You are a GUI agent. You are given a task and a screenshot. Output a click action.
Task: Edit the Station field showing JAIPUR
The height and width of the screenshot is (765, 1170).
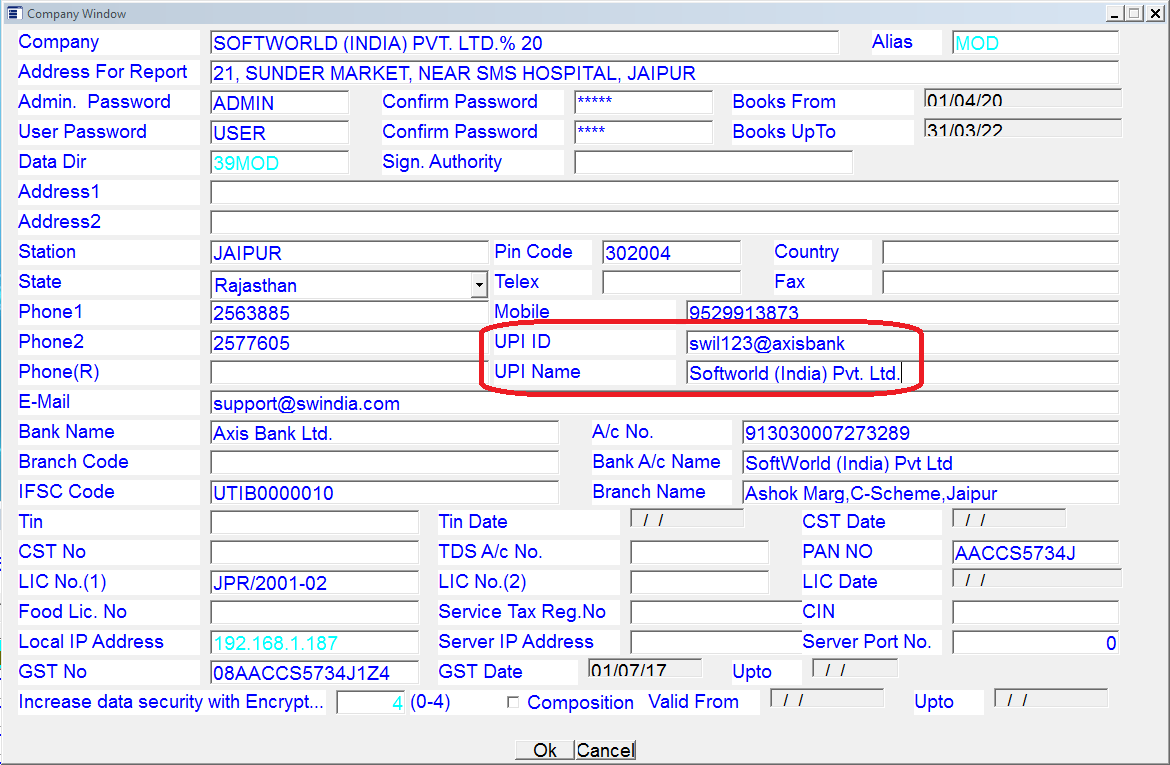click(x=349, y=252)
